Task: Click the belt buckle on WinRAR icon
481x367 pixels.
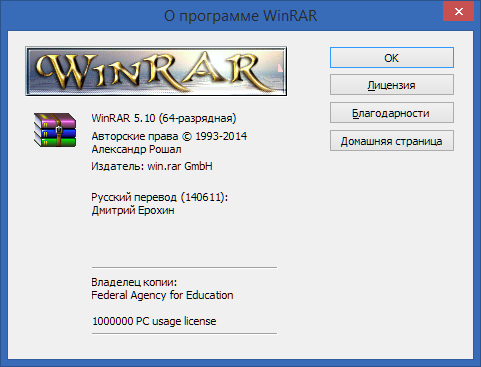Action: (59, 129)
